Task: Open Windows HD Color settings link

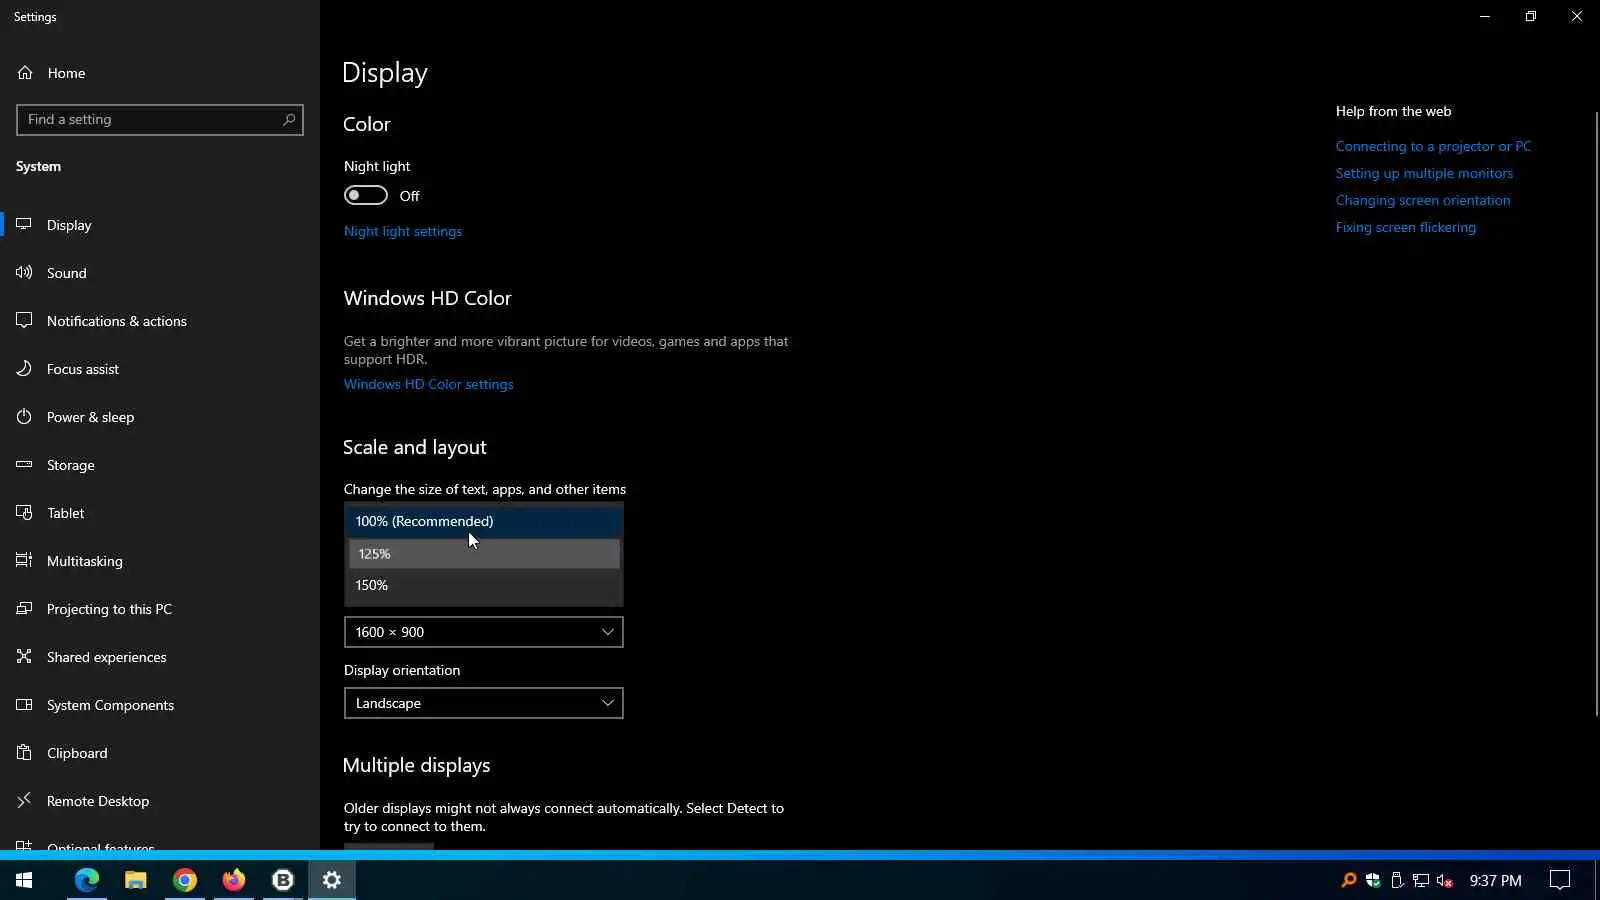Action: [x=429, y=384]
